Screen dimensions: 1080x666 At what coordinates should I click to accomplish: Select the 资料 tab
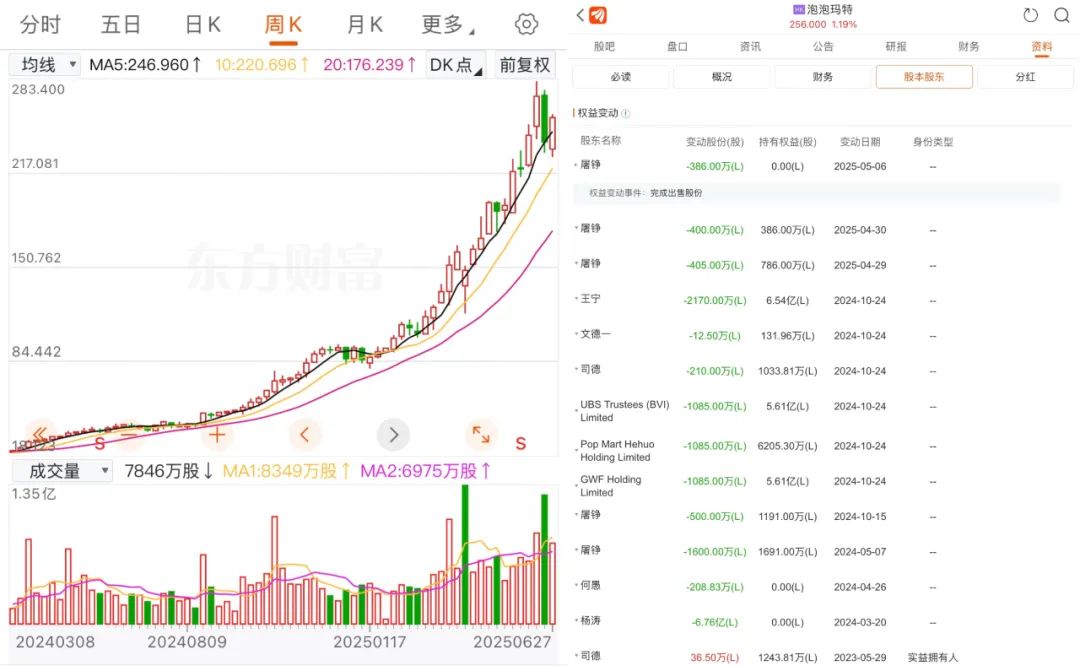[x=1041, y=47]
